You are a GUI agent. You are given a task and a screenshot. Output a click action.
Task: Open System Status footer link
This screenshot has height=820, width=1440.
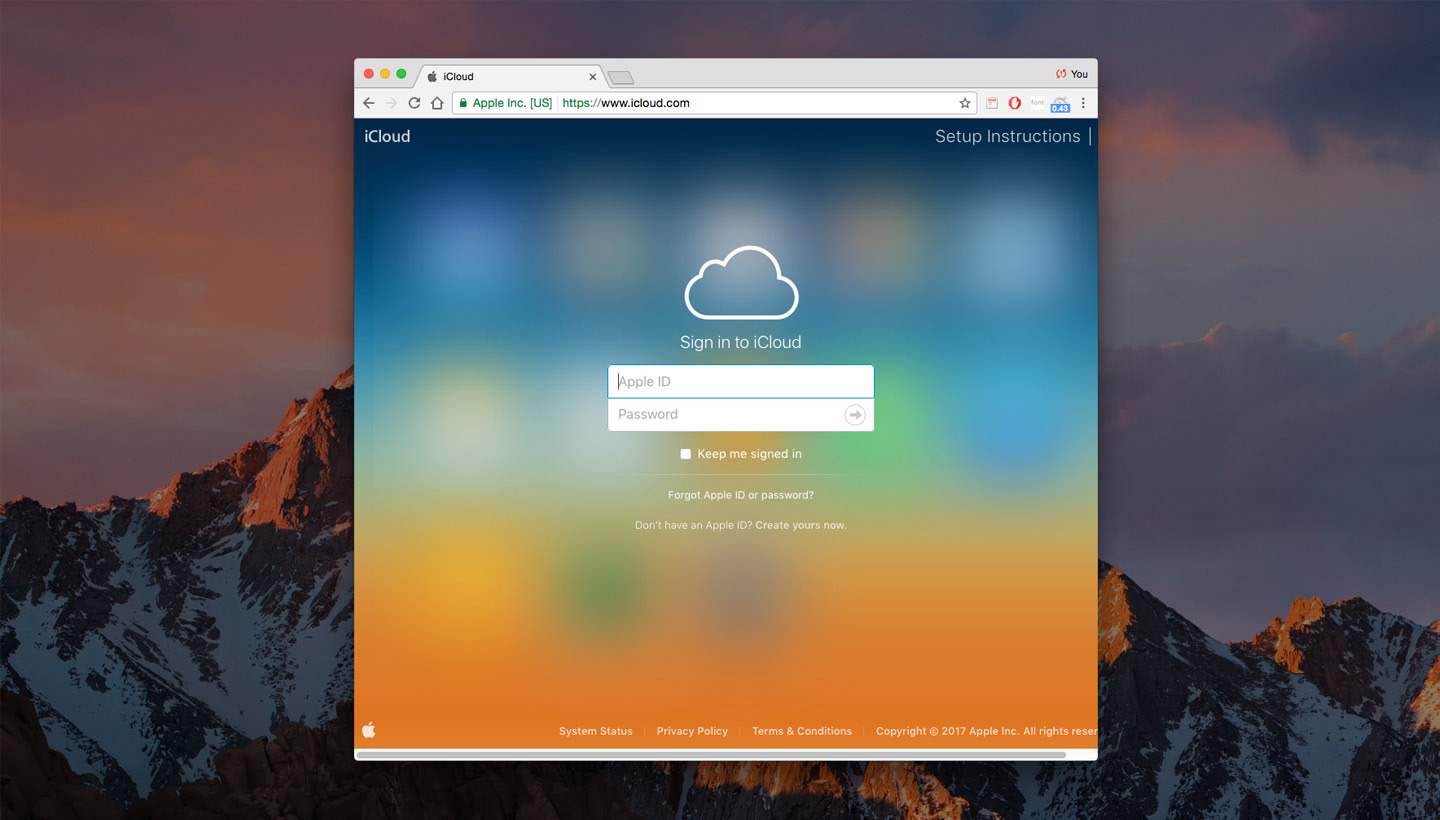(x=596, y=731)
